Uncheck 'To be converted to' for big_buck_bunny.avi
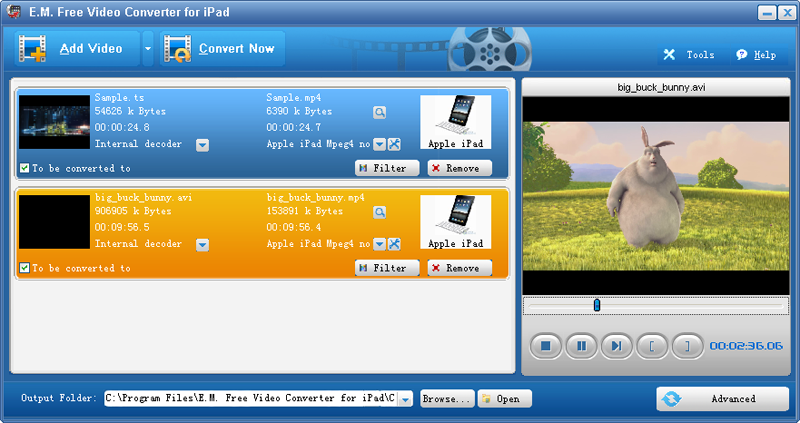This screenshot has width=800, height=423. (24, 268)
